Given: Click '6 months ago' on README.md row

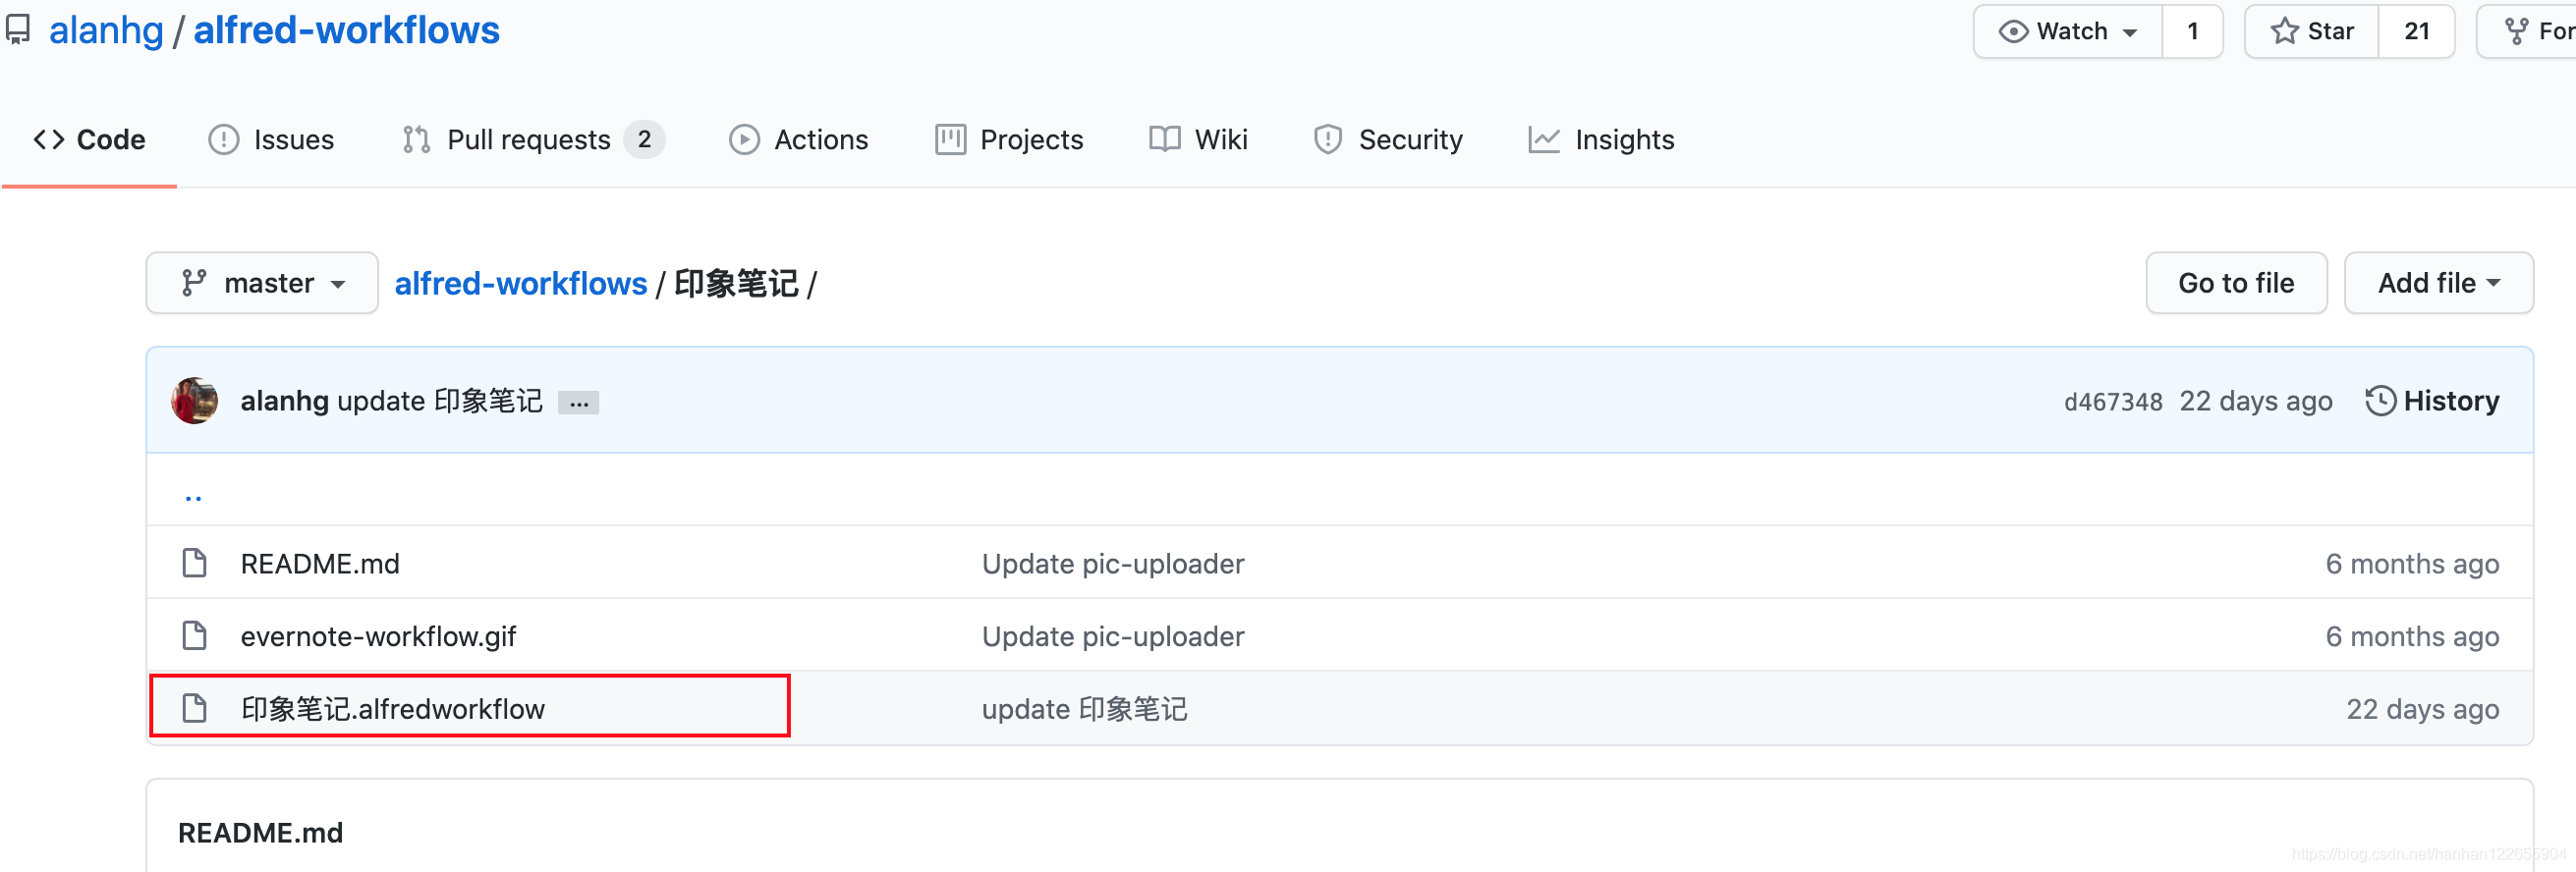Looking at the screenshot, I should click(2412, 564).
